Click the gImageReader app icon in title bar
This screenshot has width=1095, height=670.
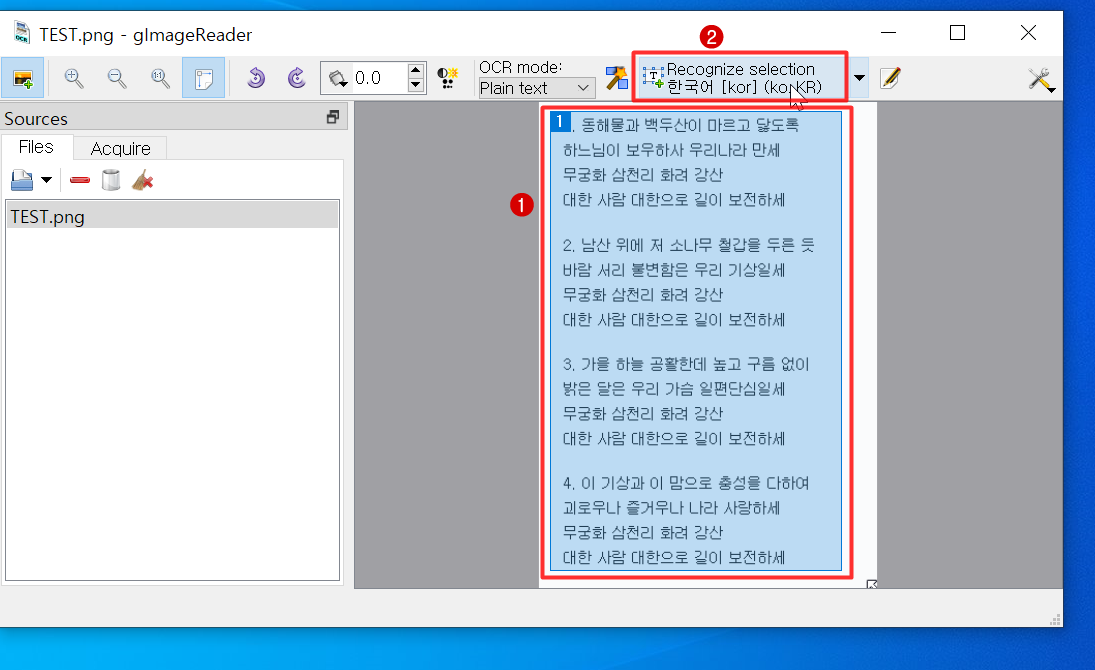coord(22,34)
